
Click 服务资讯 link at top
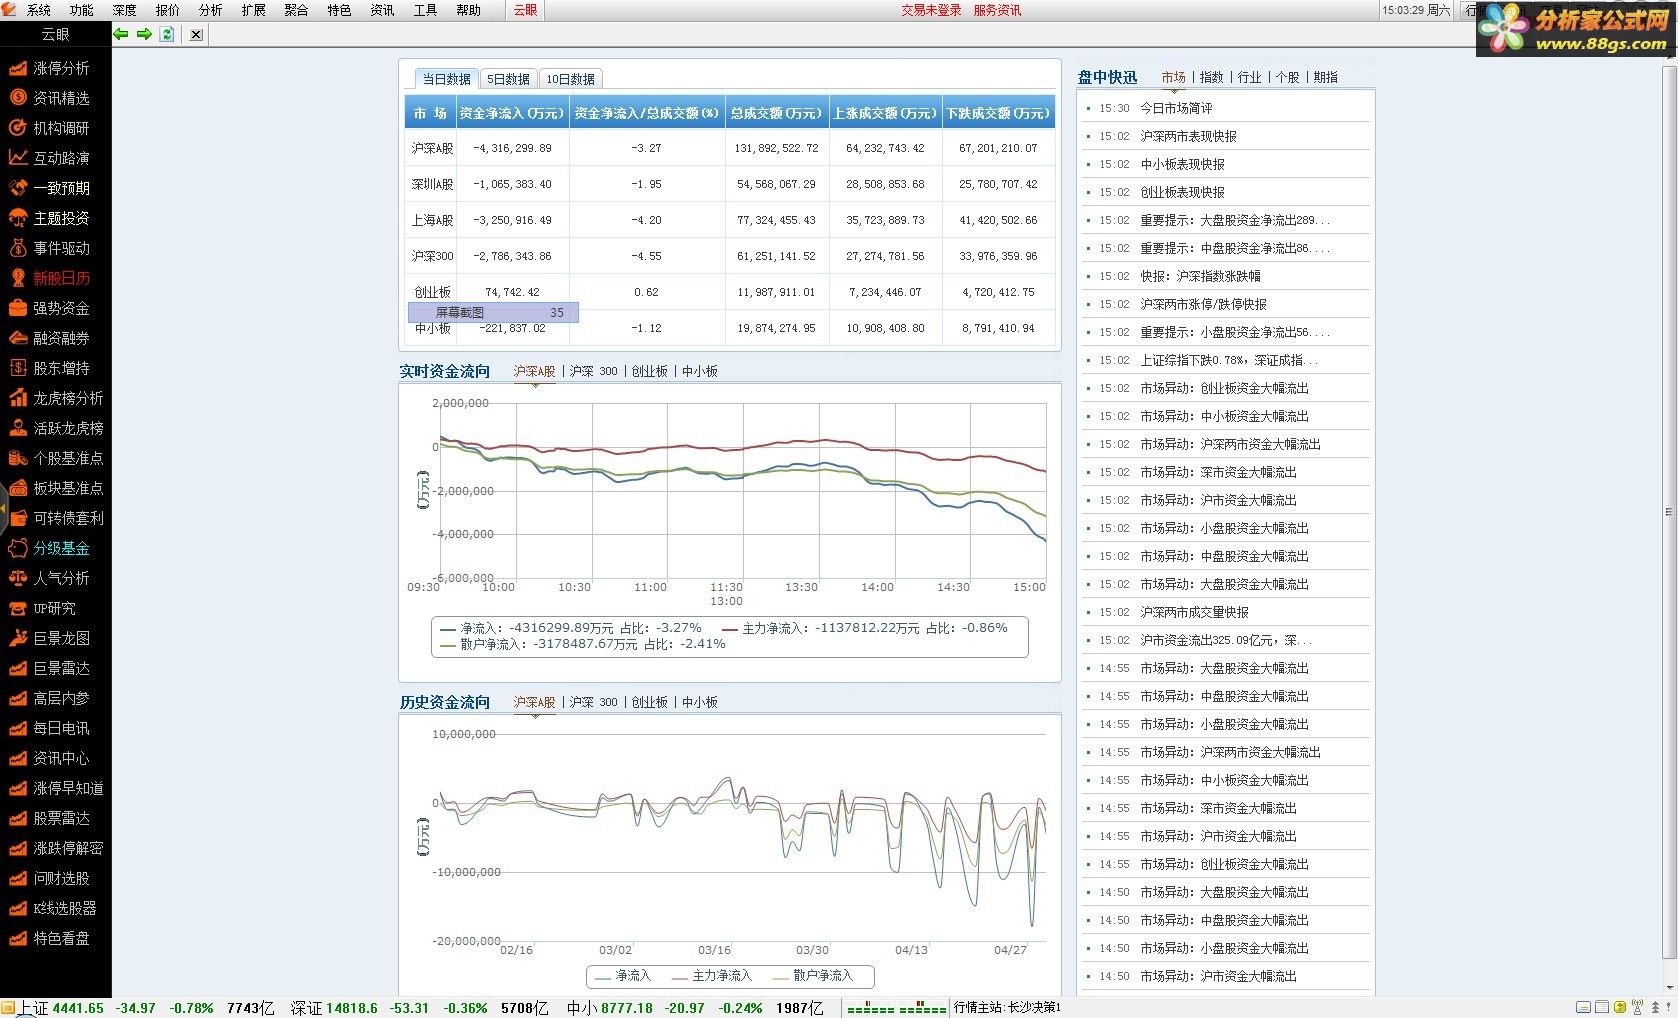[x=997, y=10]
